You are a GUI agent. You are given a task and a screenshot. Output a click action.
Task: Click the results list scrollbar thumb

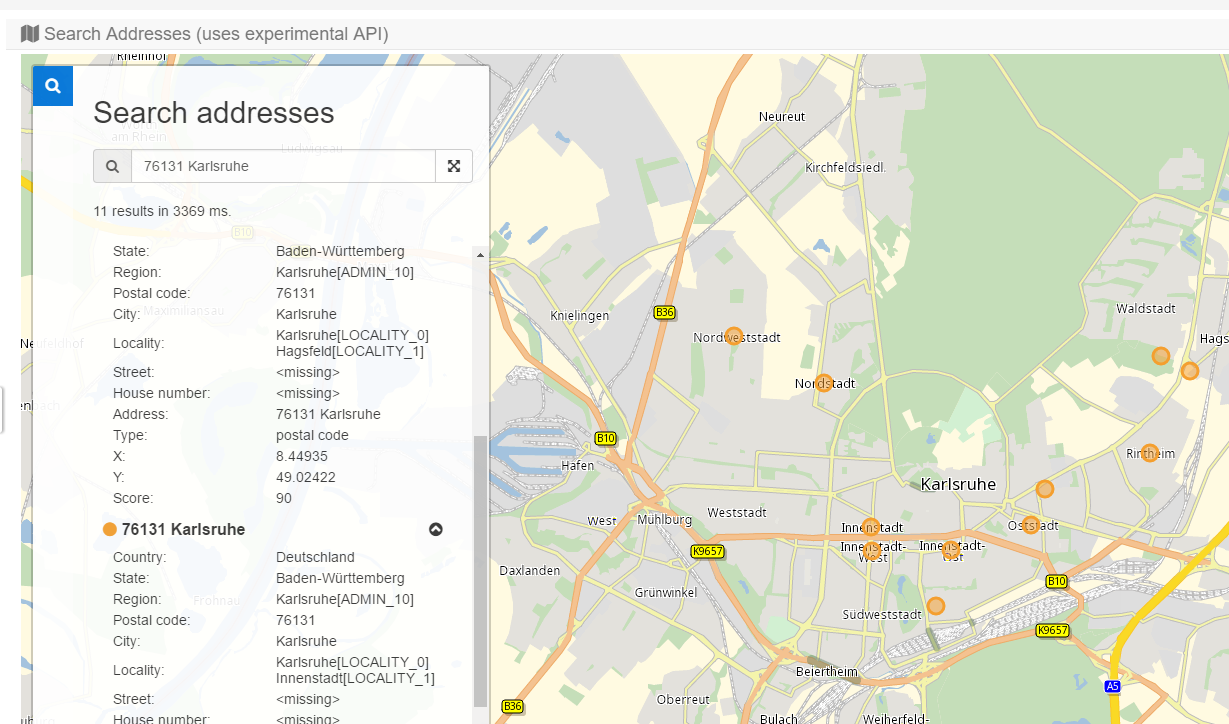tap(480, 570)
